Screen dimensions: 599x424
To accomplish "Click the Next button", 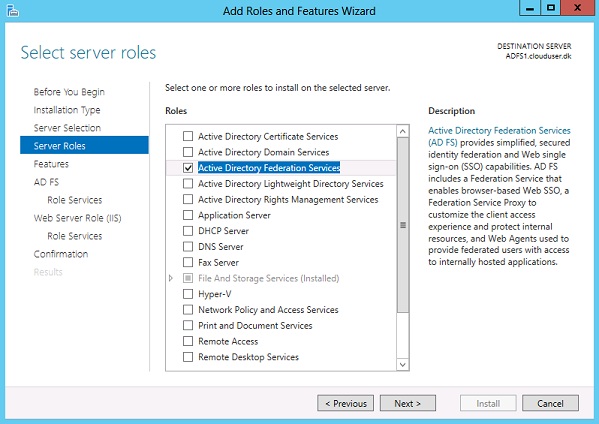I will coord(408,403).
